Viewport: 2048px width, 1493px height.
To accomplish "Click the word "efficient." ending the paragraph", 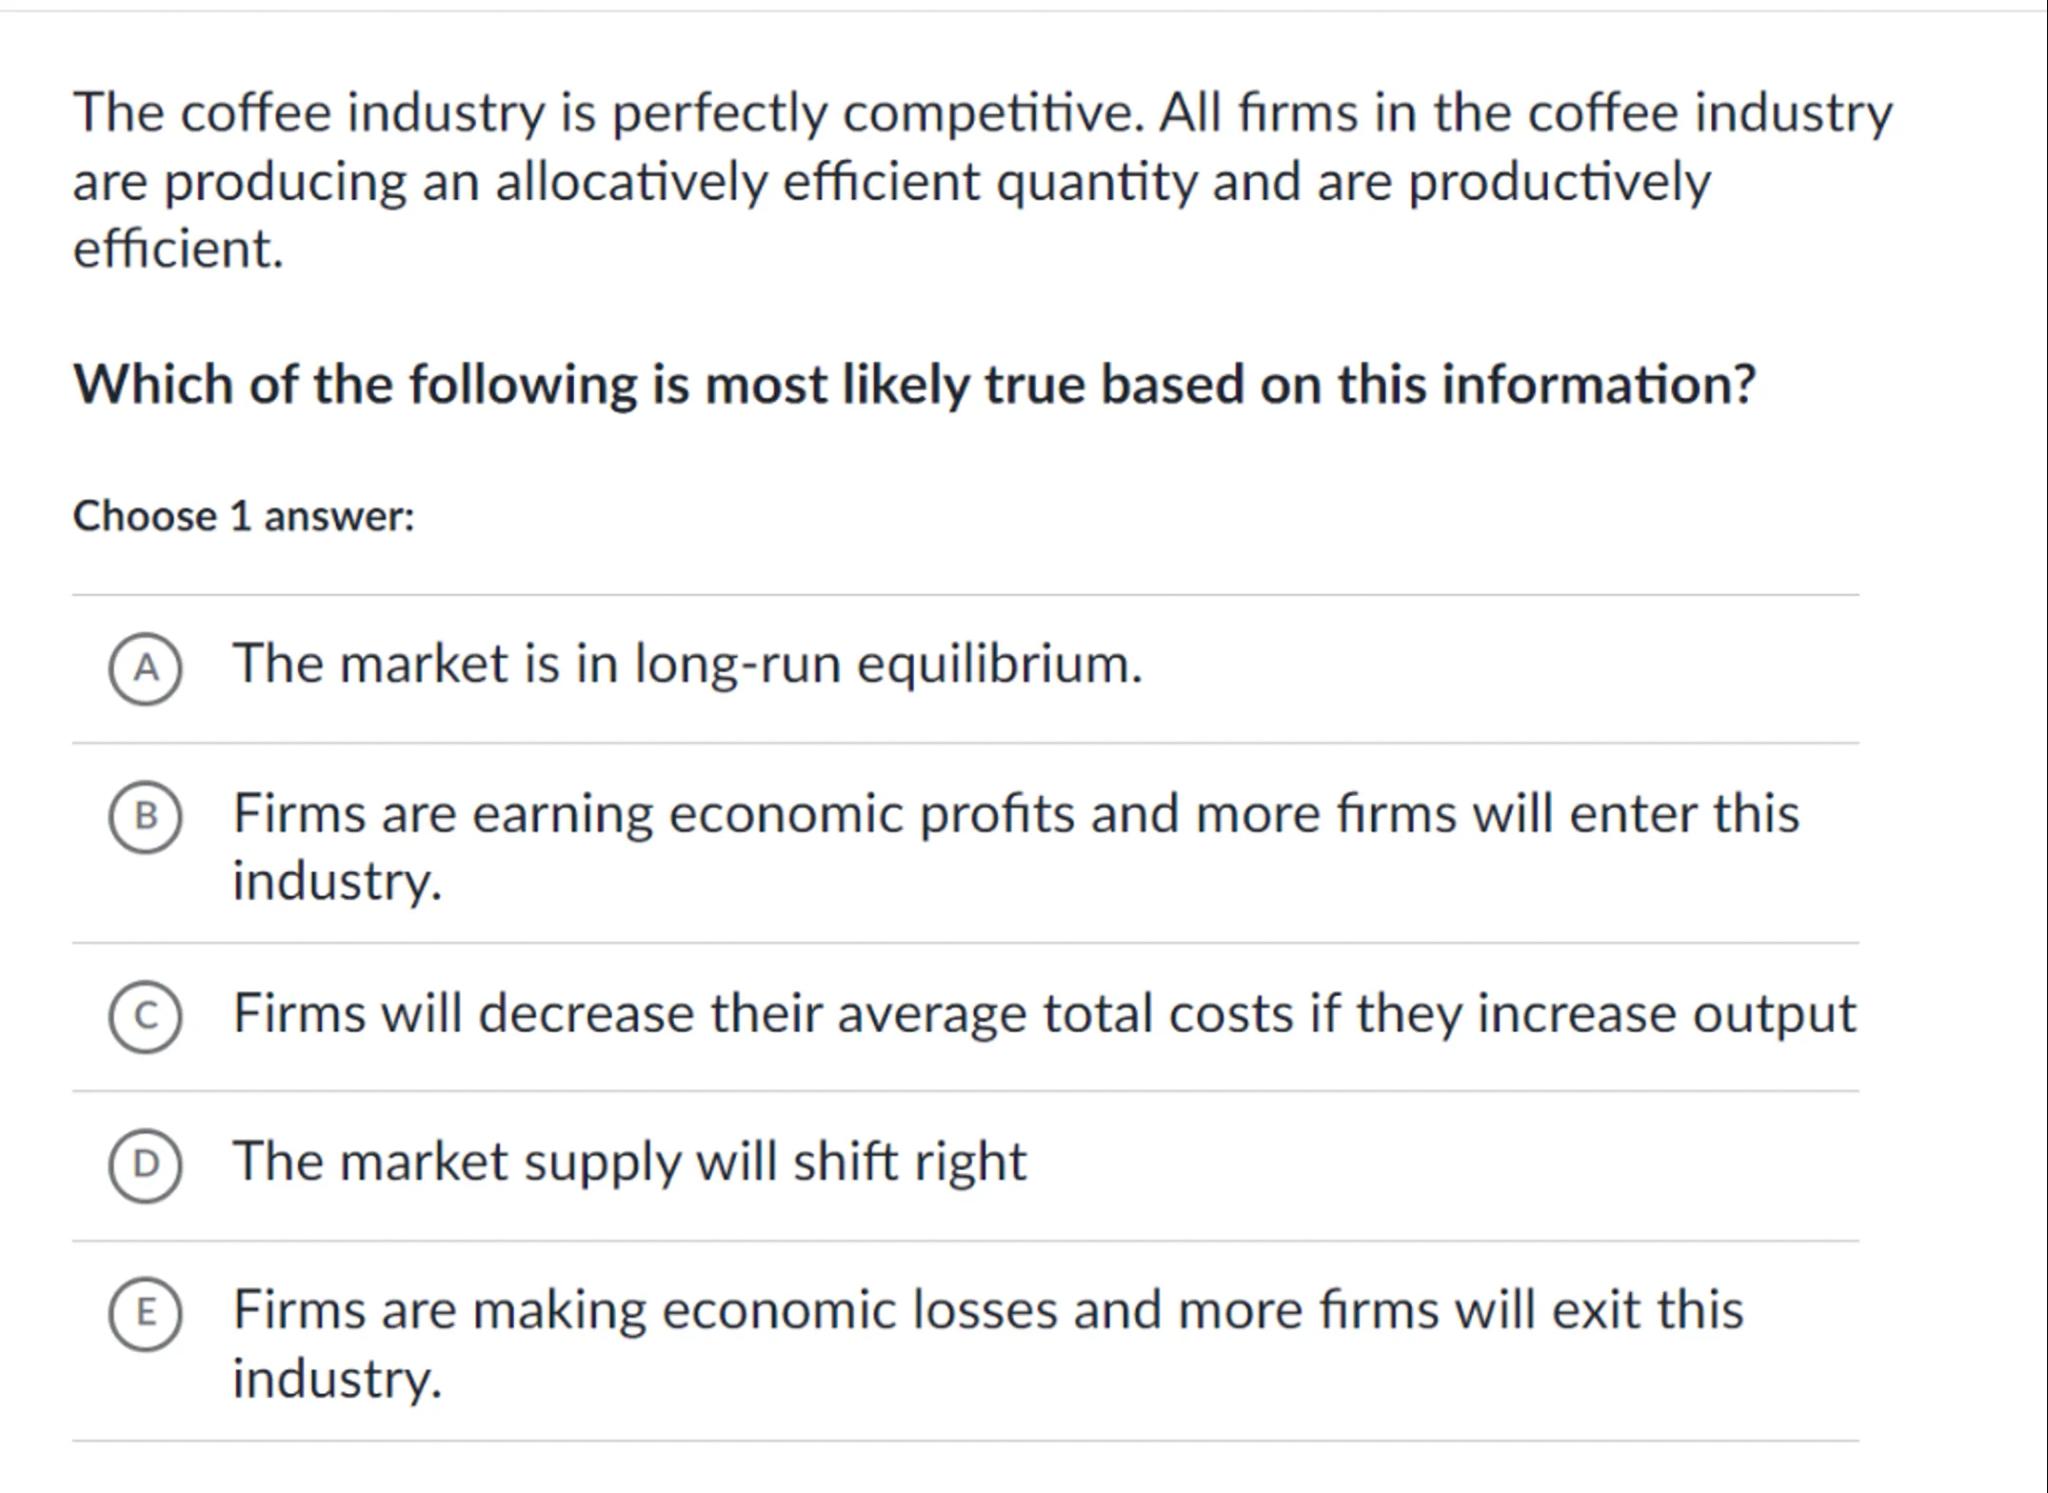I will click(178, 249).
